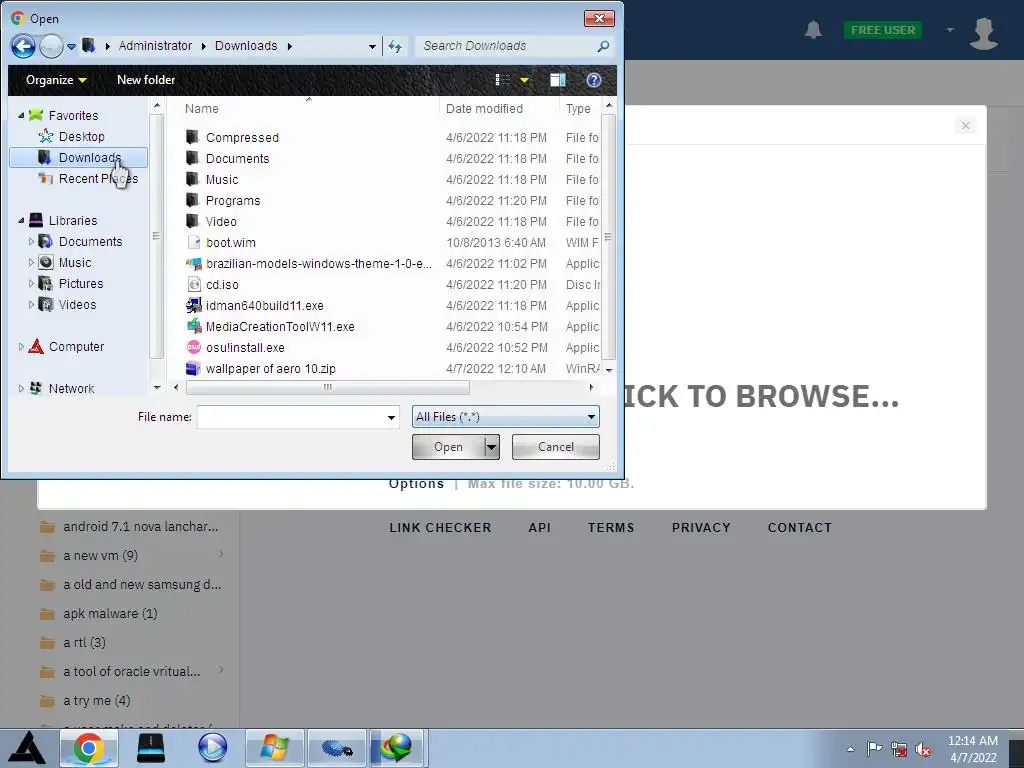Collapse the Libraries tree group
This screenshot has width=1024, height=768.
[21, 220]
